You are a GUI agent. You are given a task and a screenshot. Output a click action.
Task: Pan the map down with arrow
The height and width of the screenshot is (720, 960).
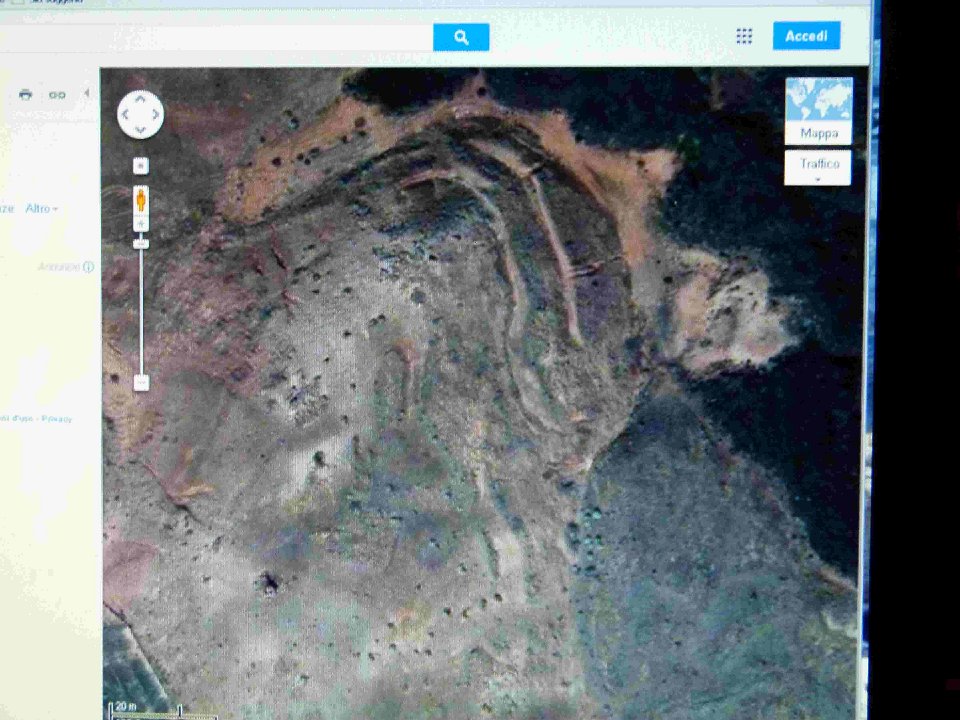click(140, 130)
